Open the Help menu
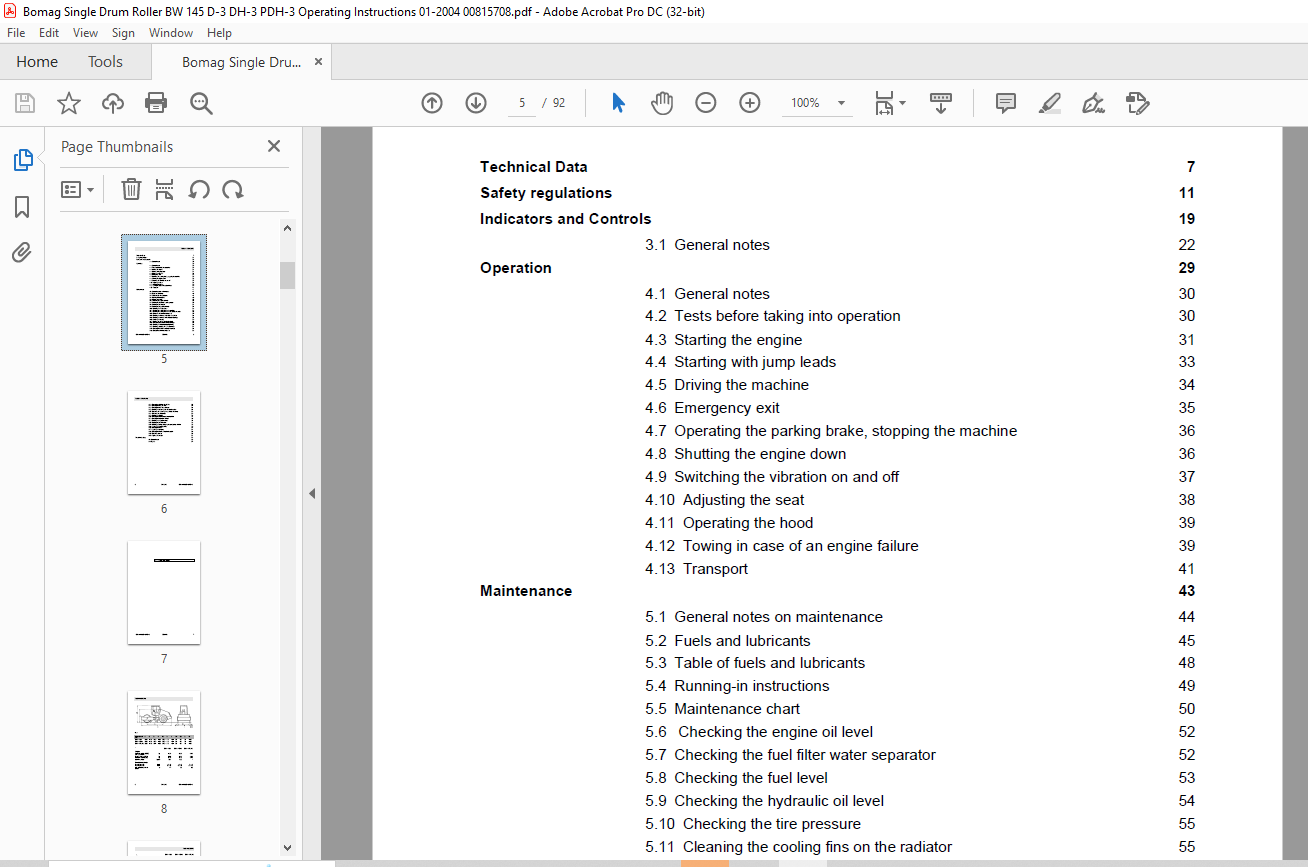 coord(219,33)
